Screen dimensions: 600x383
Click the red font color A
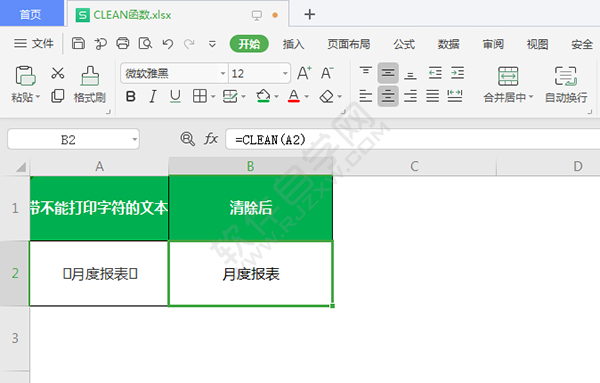[293, 96]
